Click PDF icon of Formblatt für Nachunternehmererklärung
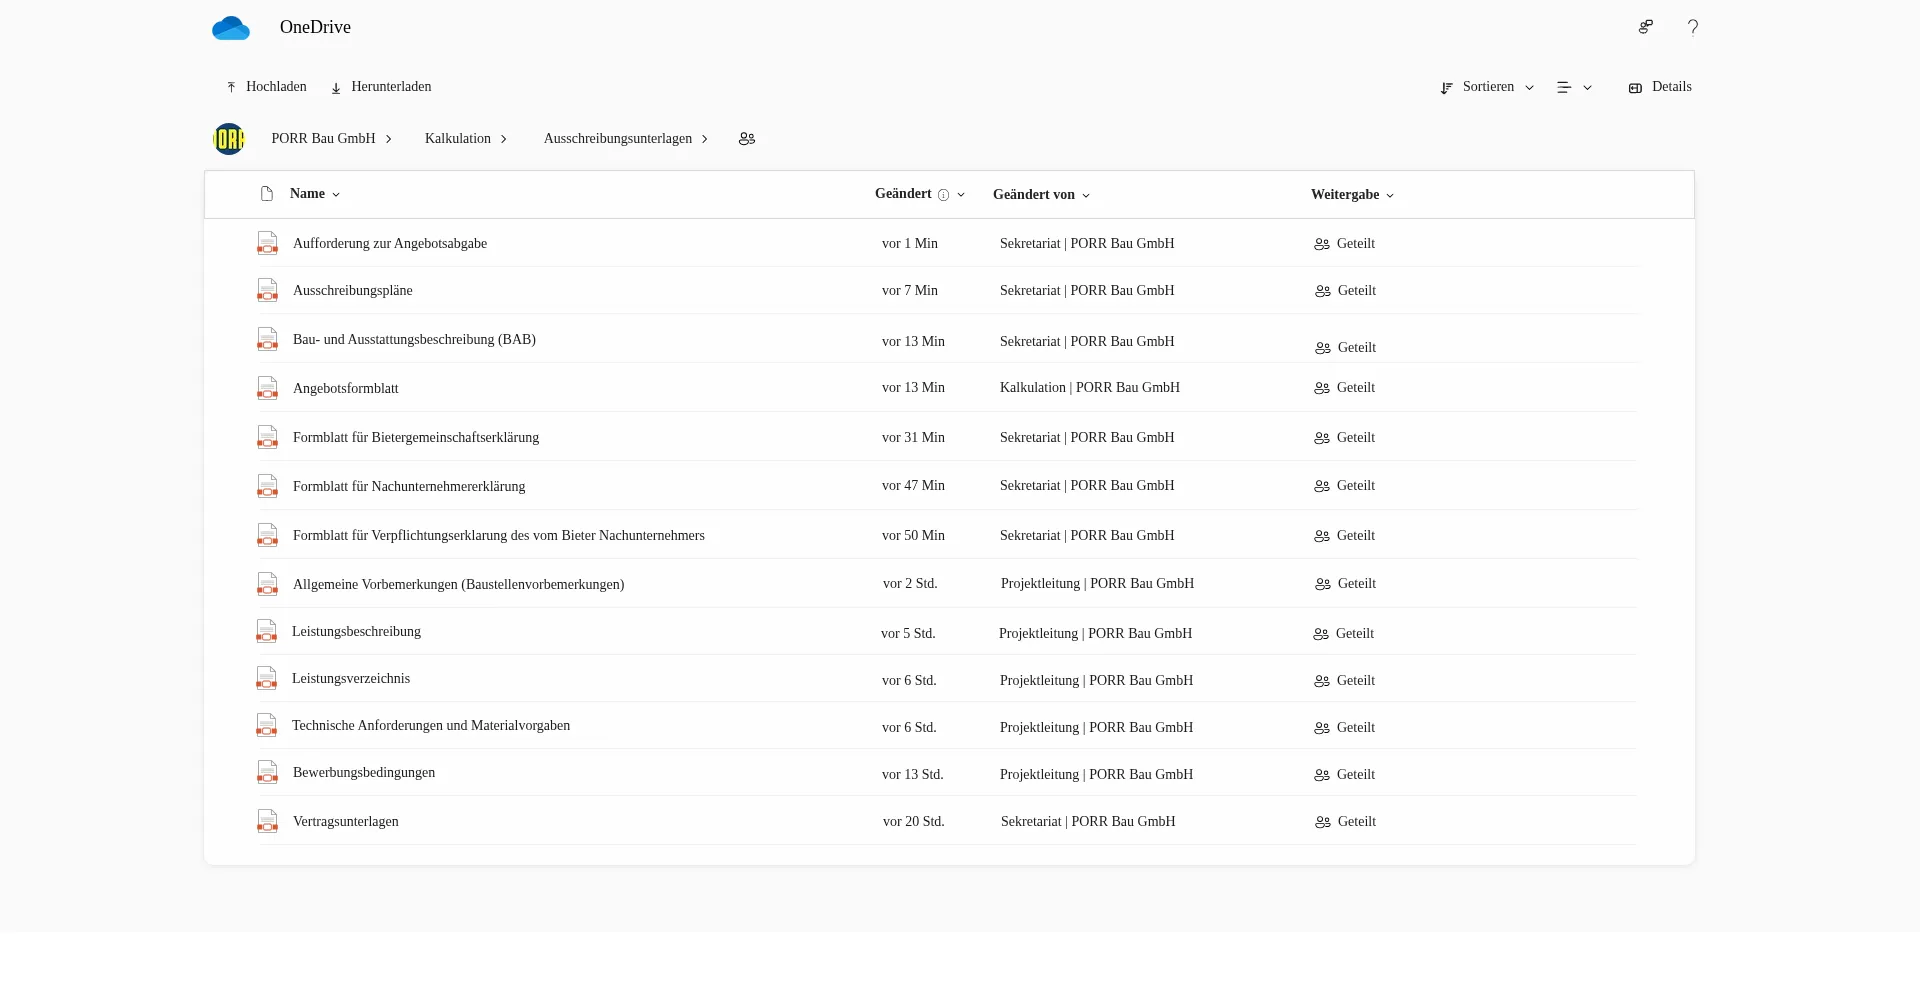Image resolution: width=1920 pixels, height=993 pixels. coord(267,486)
